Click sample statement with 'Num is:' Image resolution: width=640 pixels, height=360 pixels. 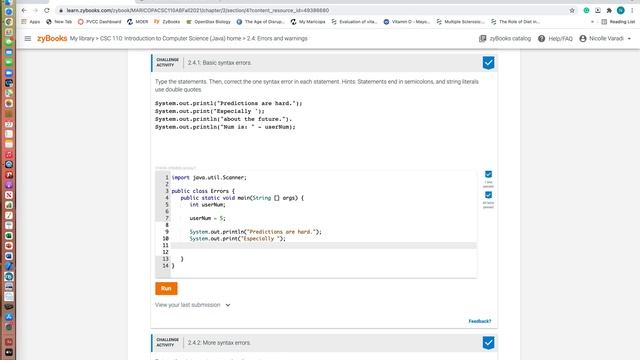click(x=225, y=127)
